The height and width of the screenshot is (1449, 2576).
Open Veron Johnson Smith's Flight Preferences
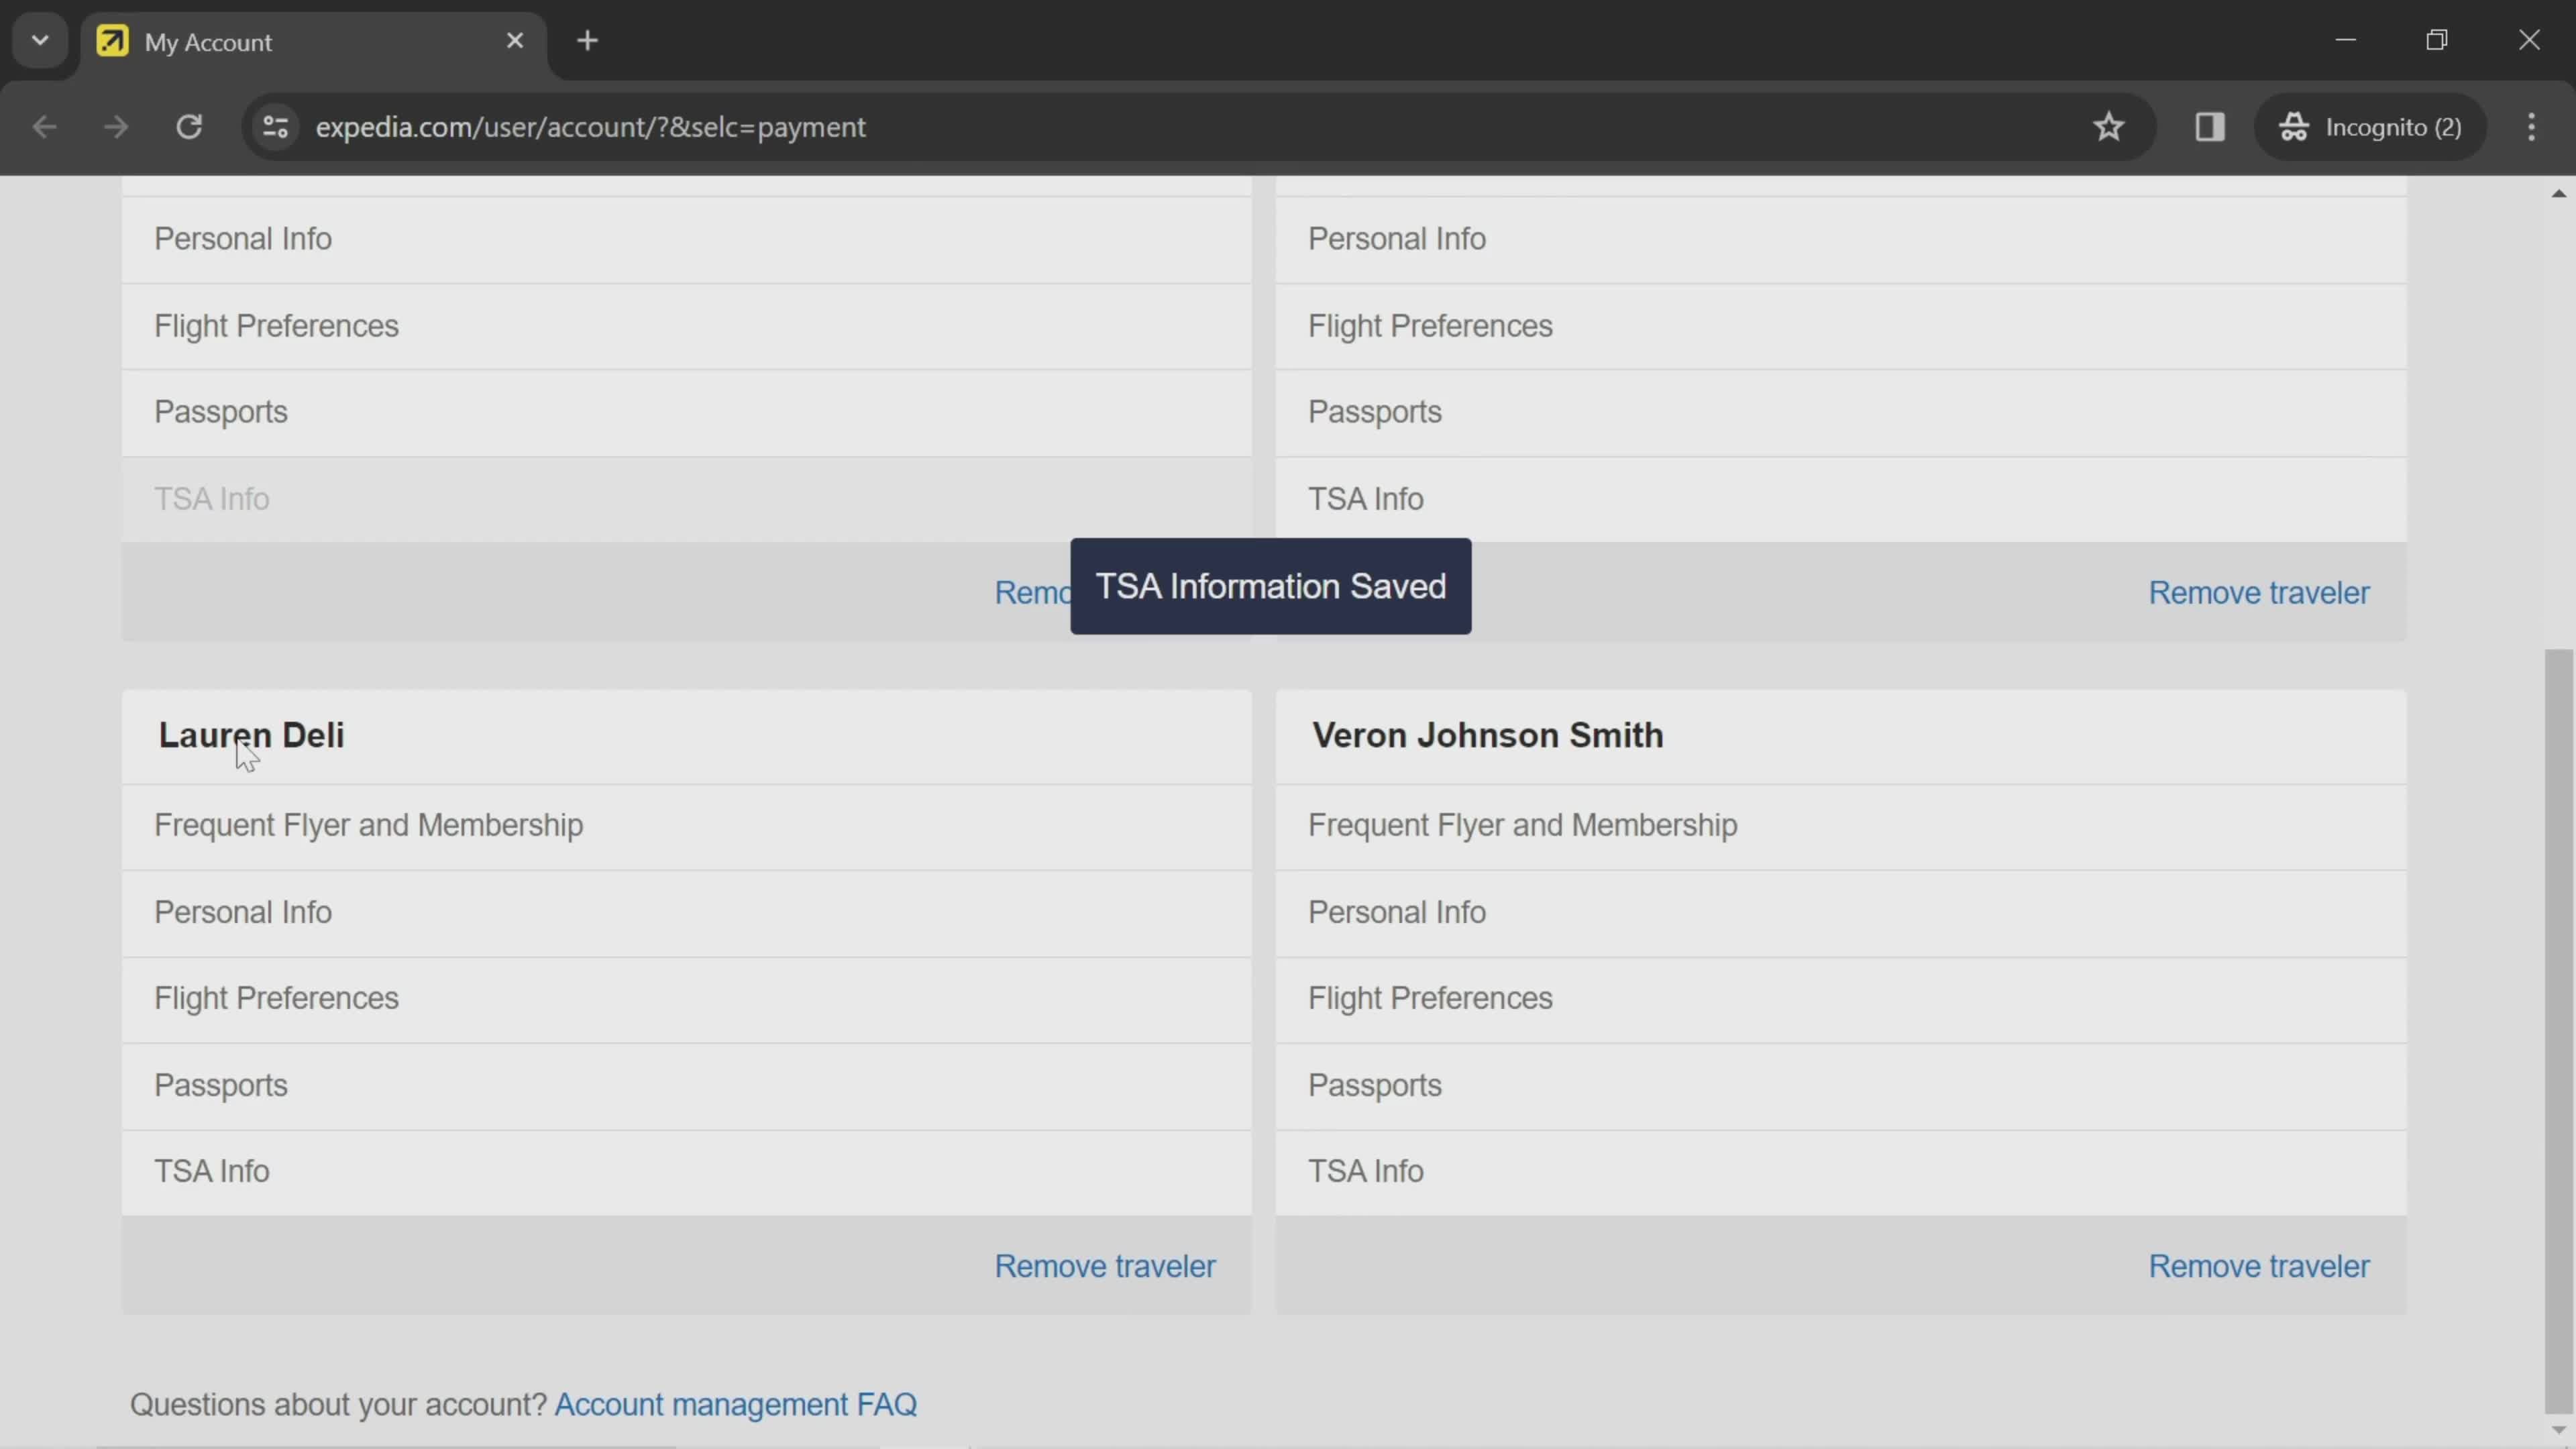[1841, 999]
